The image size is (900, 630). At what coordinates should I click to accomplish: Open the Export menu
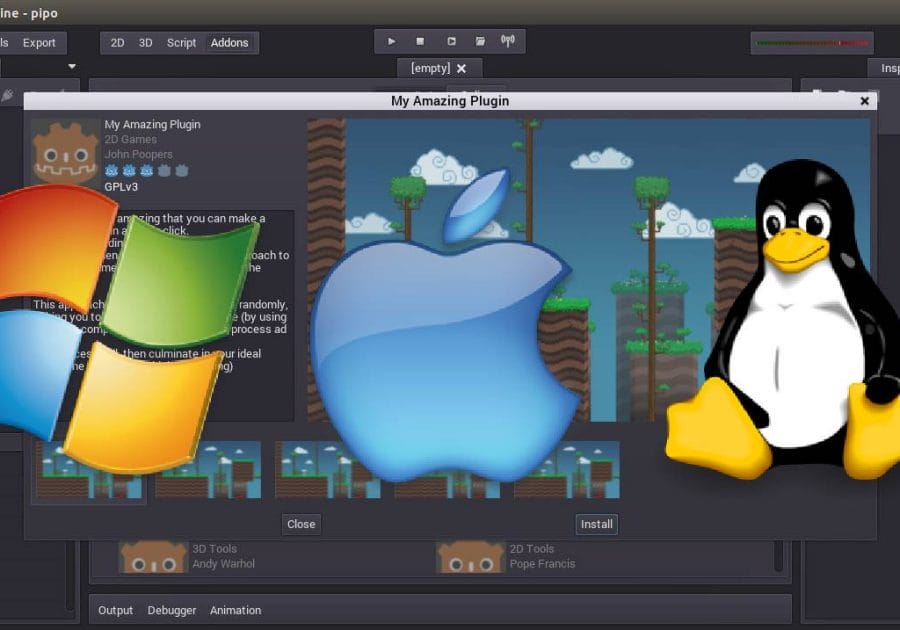[x=40, y=43]
